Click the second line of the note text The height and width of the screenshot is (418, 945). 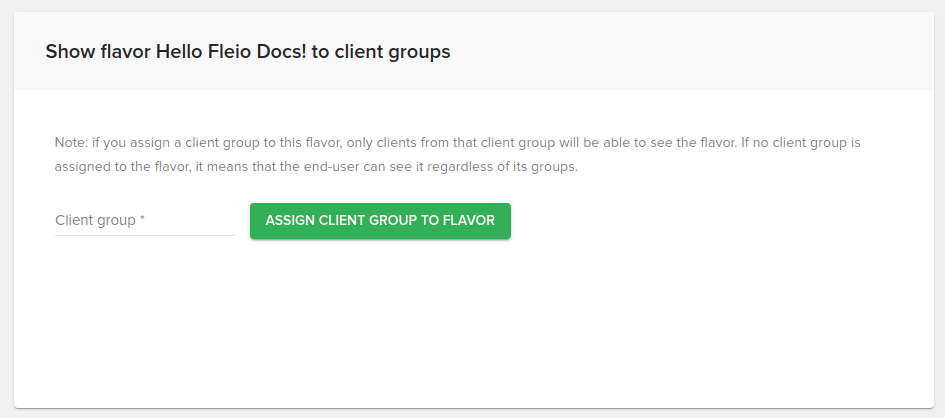pos(316,167)
